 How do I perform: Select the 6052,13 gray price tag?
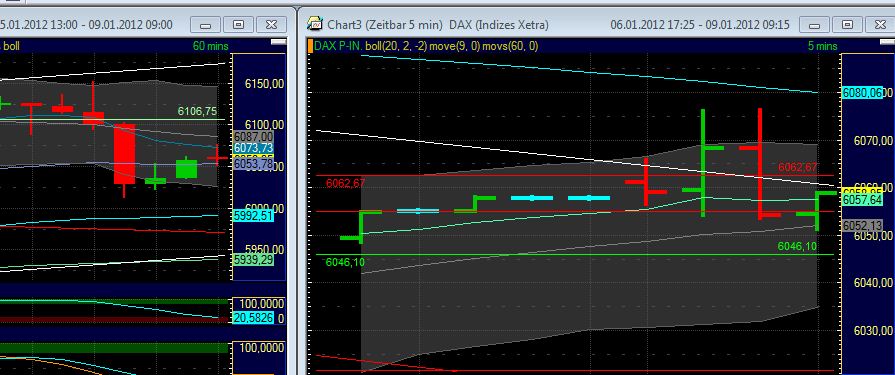point(863,225)
